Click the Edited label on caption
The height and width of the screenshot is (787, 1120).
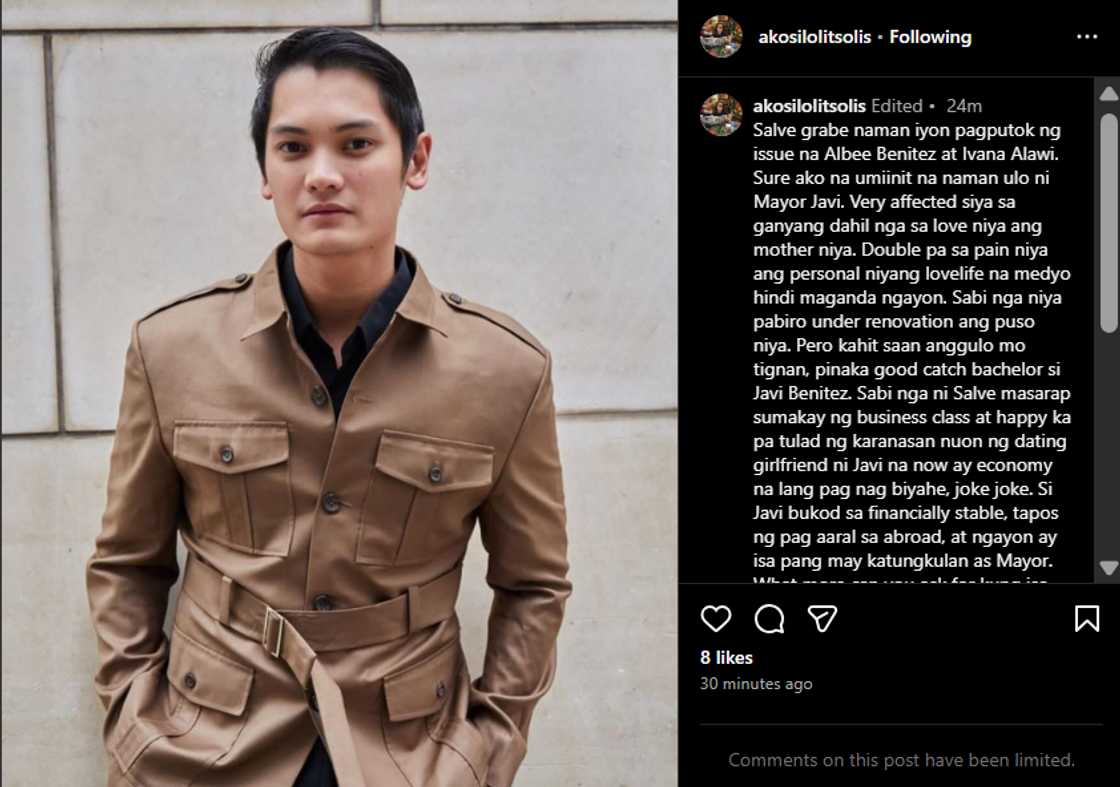point(896,106)
